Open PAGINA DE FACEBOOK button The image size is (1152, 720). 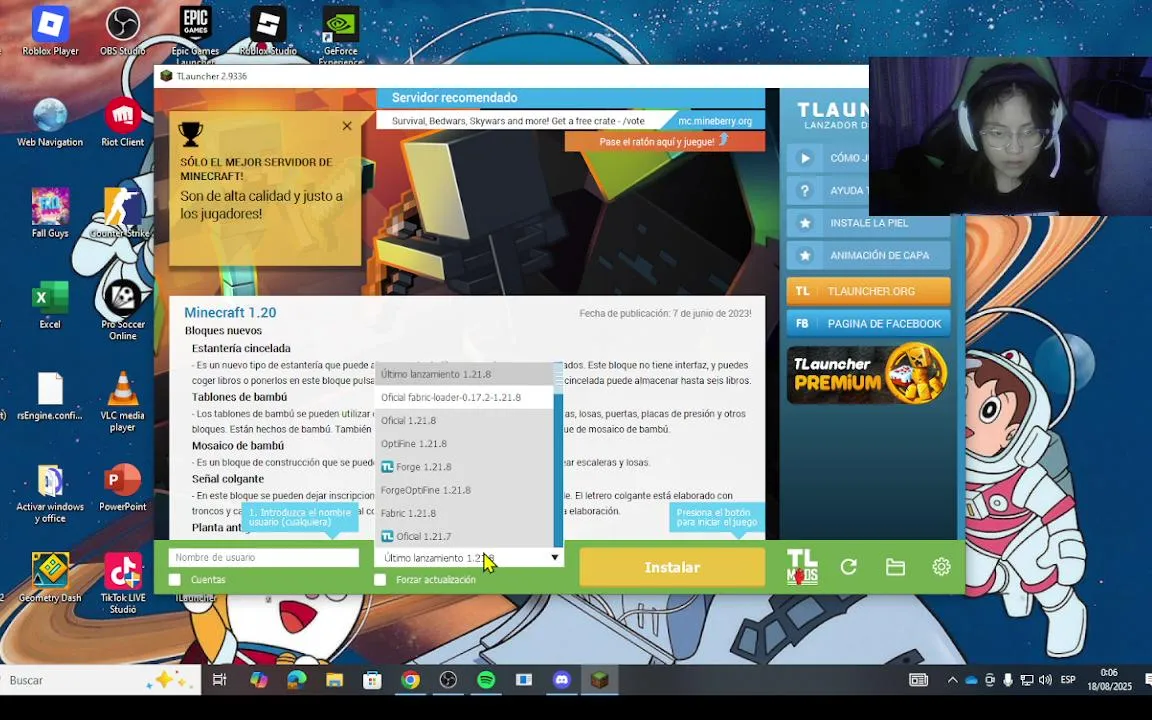point(868,323)
